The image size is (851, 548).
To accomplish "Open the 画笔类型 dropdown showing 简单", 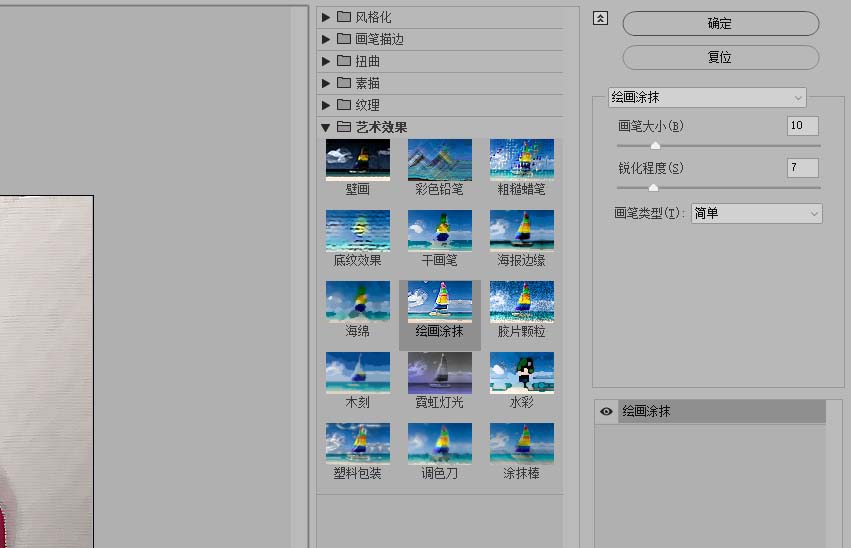I will click(x=757, y=213).
